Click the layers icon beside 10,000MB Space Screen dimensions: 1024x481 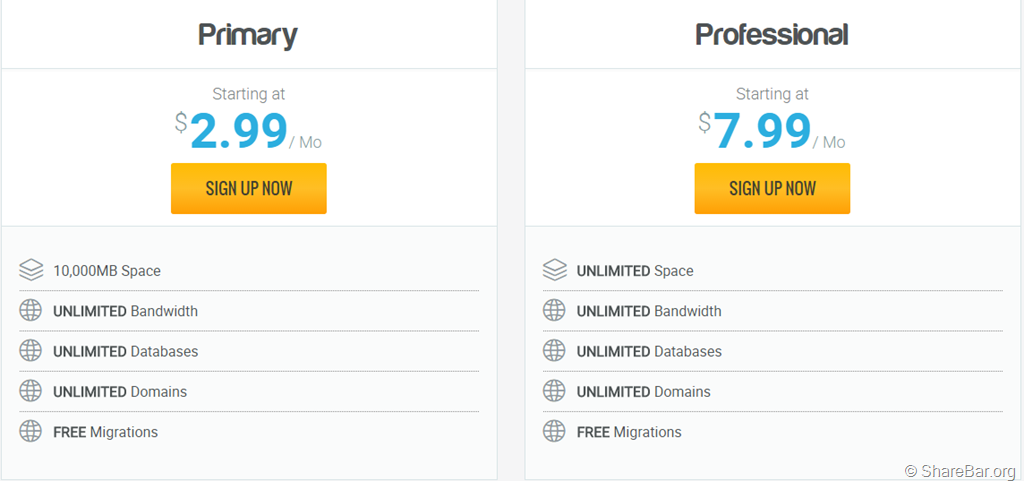(31, 270)
